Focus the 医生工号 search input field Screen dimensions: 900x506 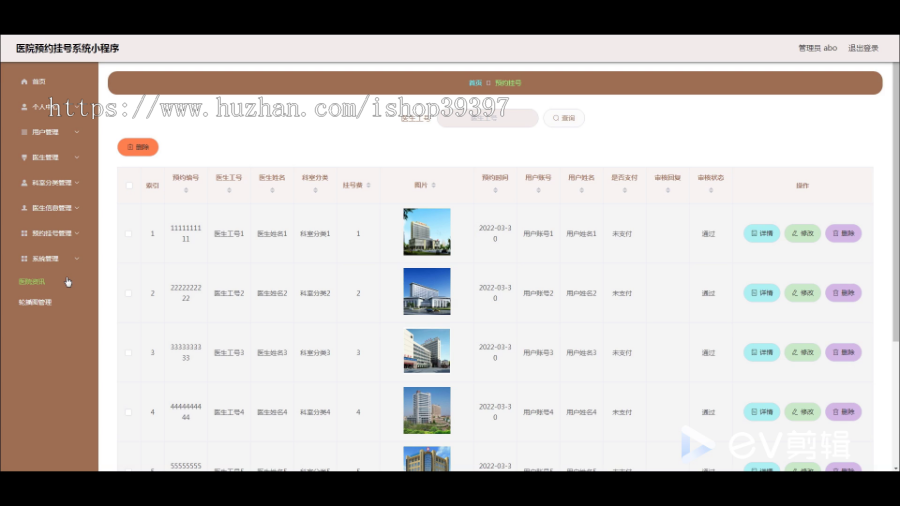[487, 118]
